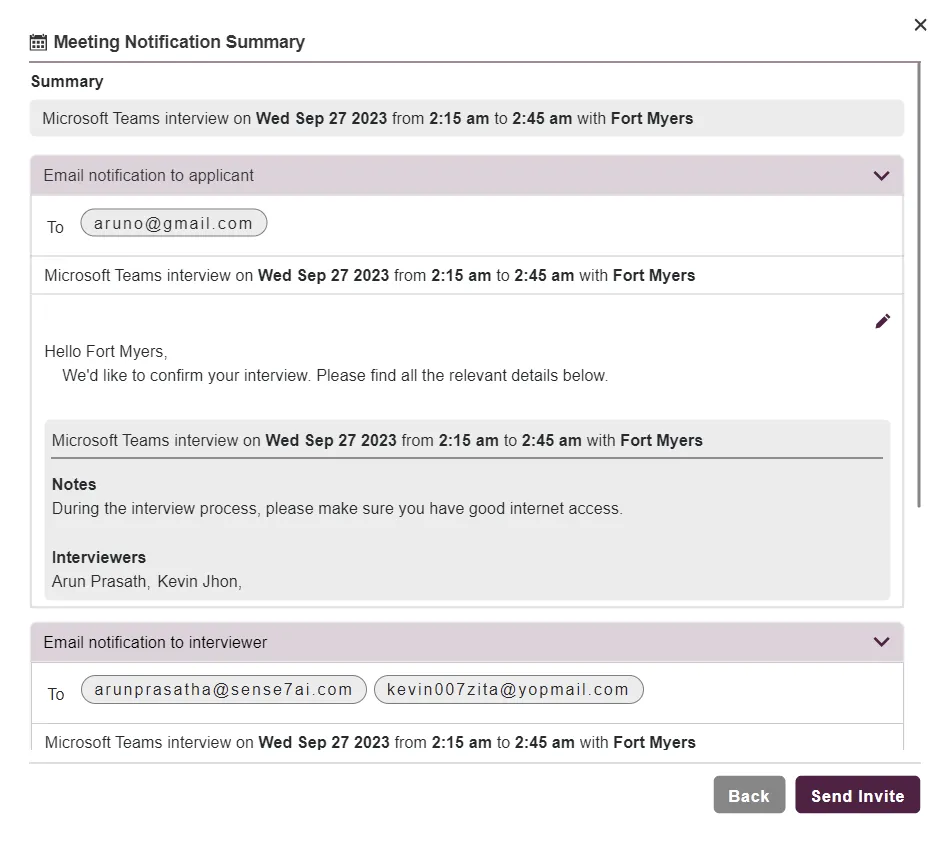Go back with the Back button

[749, 795]
